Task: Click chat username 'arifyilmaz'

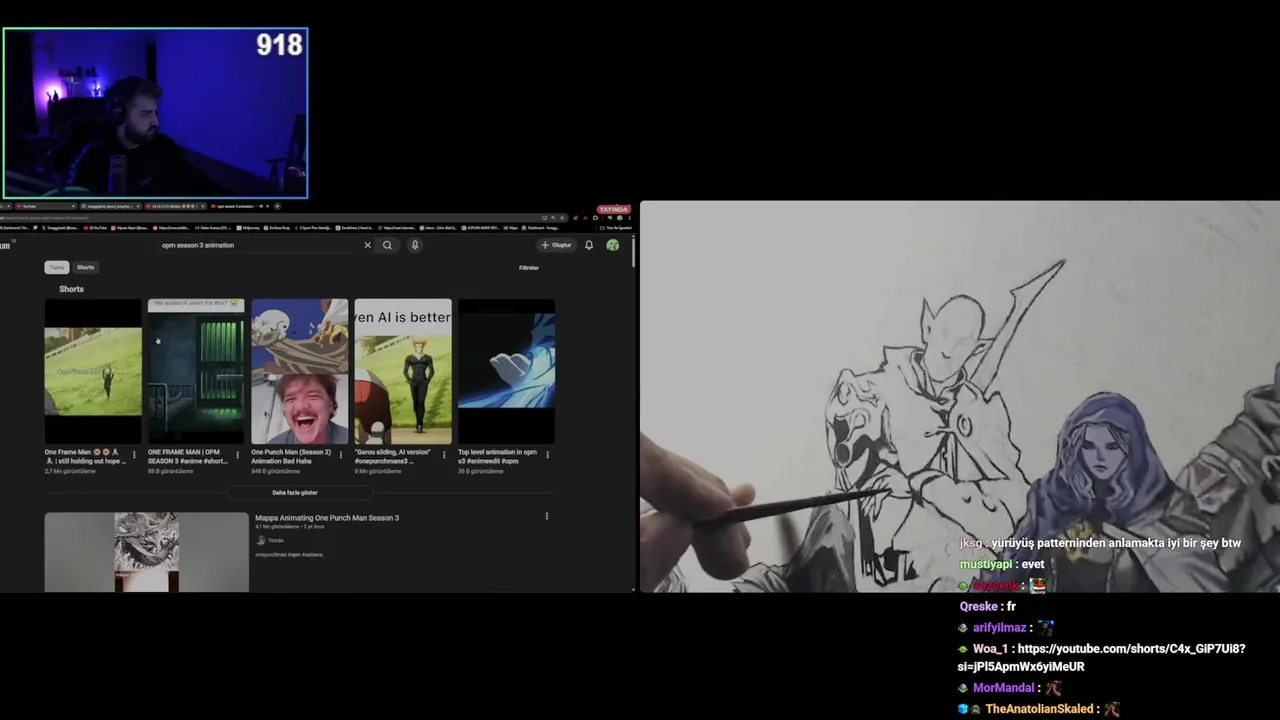Action: [x=999, y=628]
